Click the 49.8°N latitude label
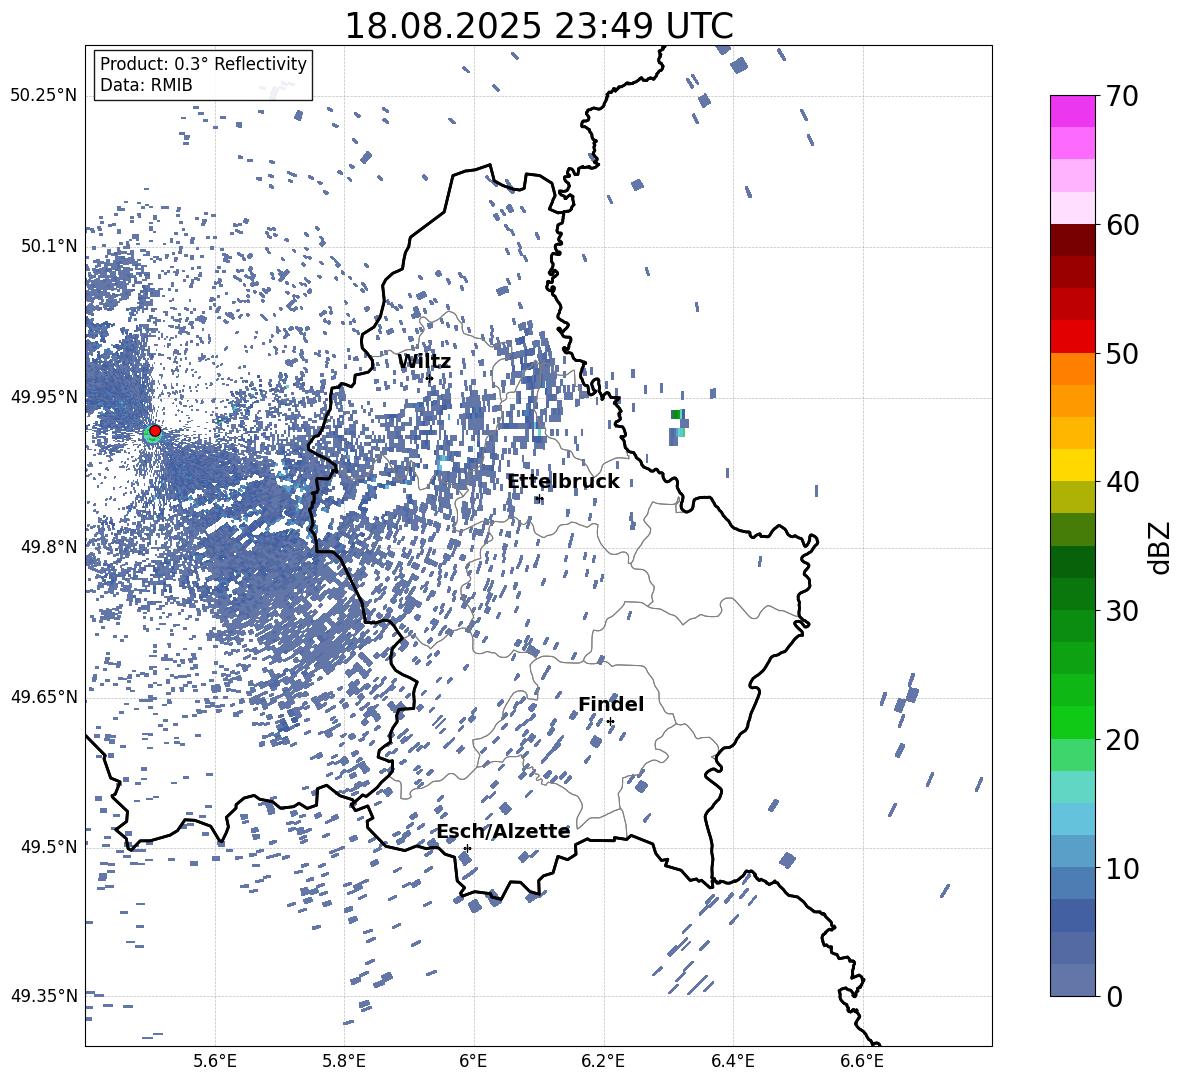1184x1081 pixels. (48, 547)
